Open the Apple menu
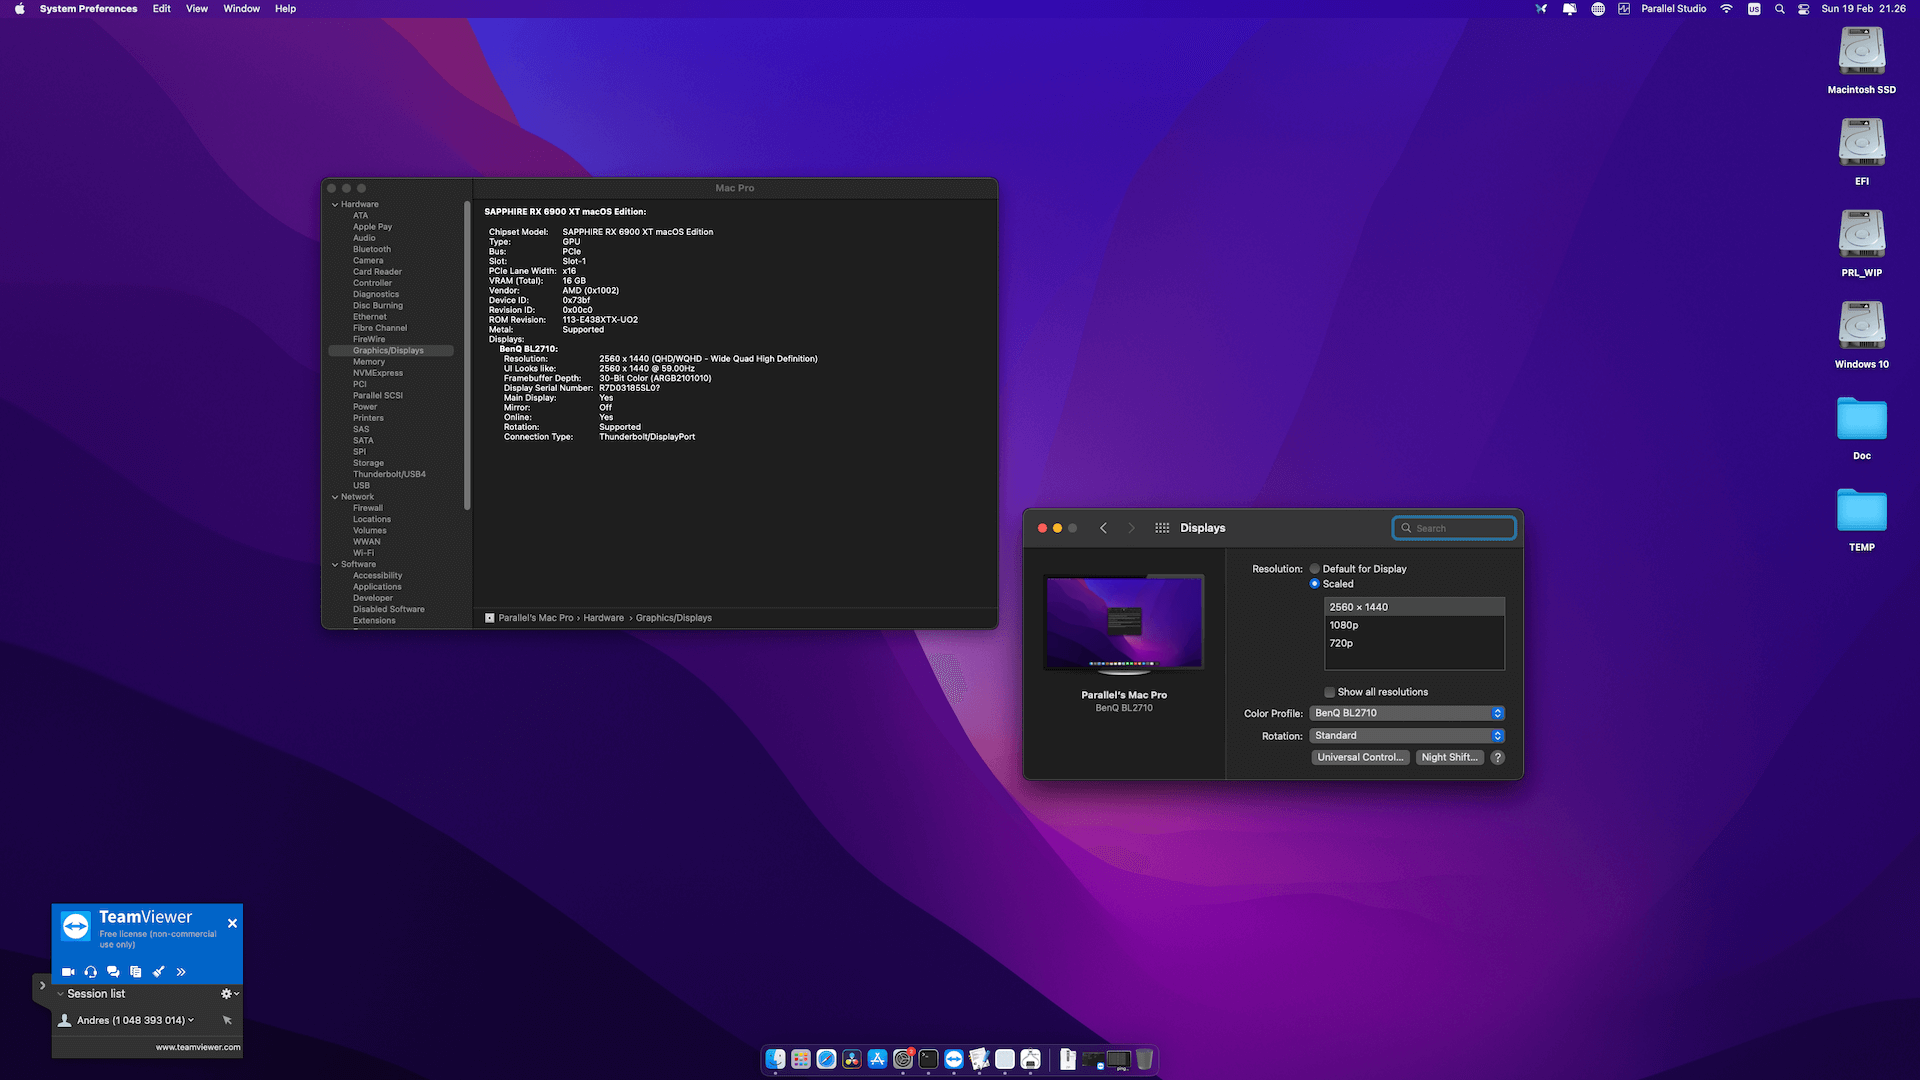The image size is (1920, 1080). point(18,9)
